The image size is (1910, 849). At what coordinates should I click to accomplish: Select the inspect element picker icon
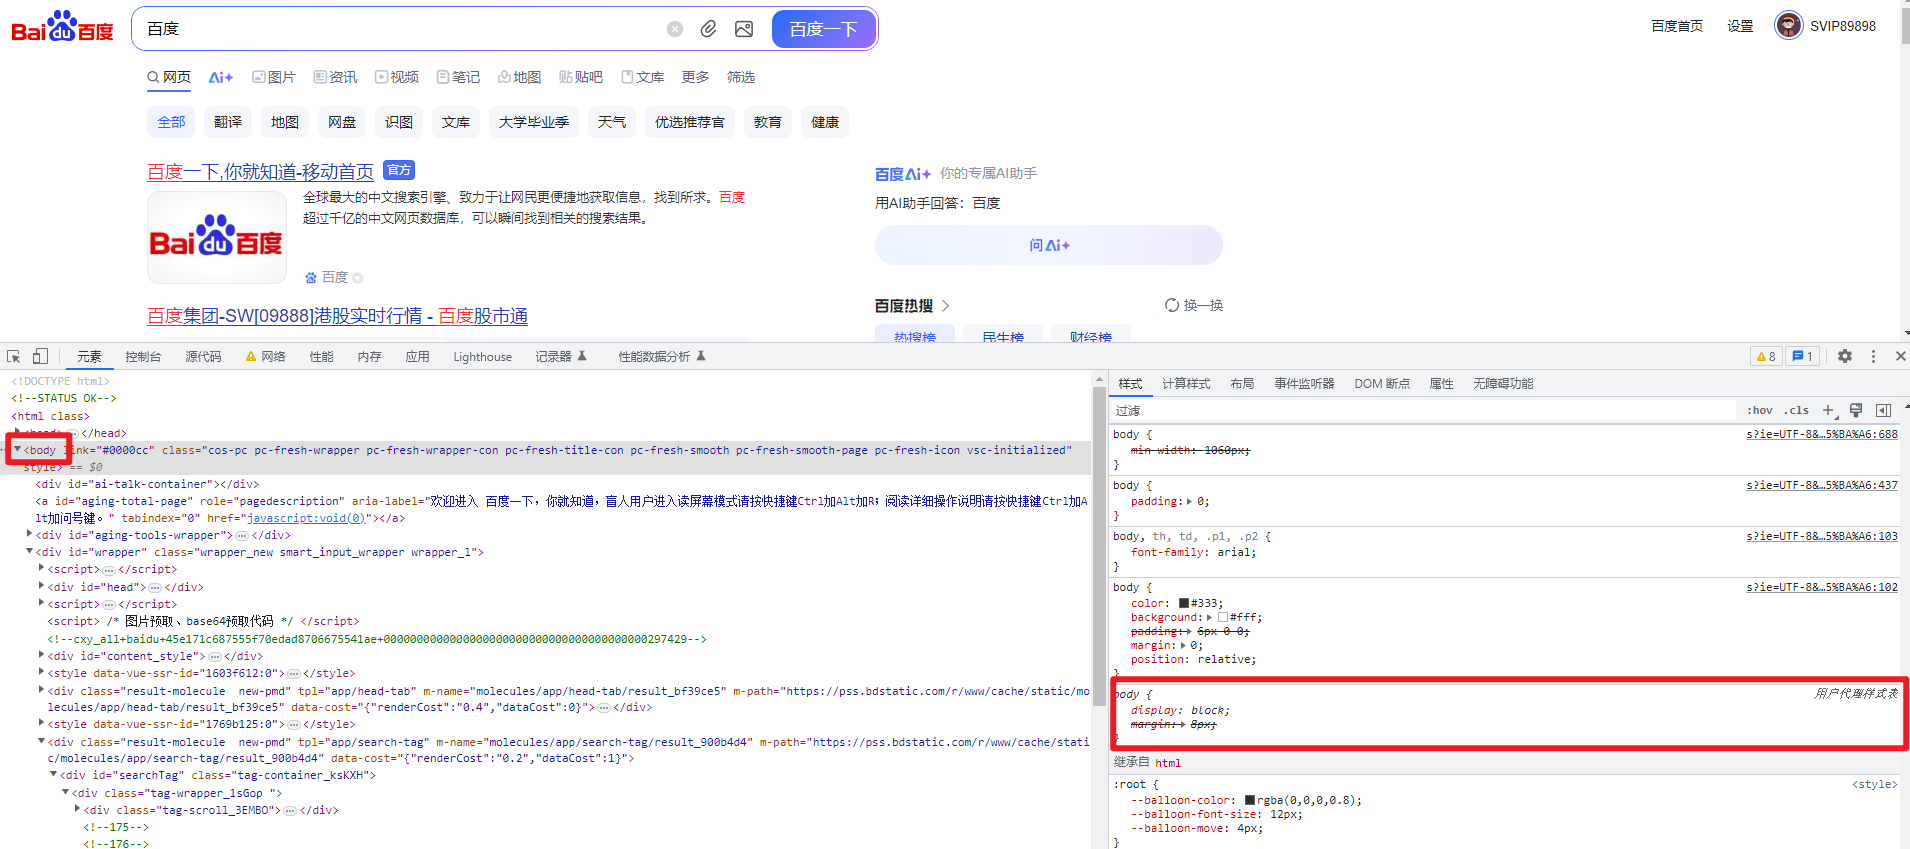(x=14, y=357)
